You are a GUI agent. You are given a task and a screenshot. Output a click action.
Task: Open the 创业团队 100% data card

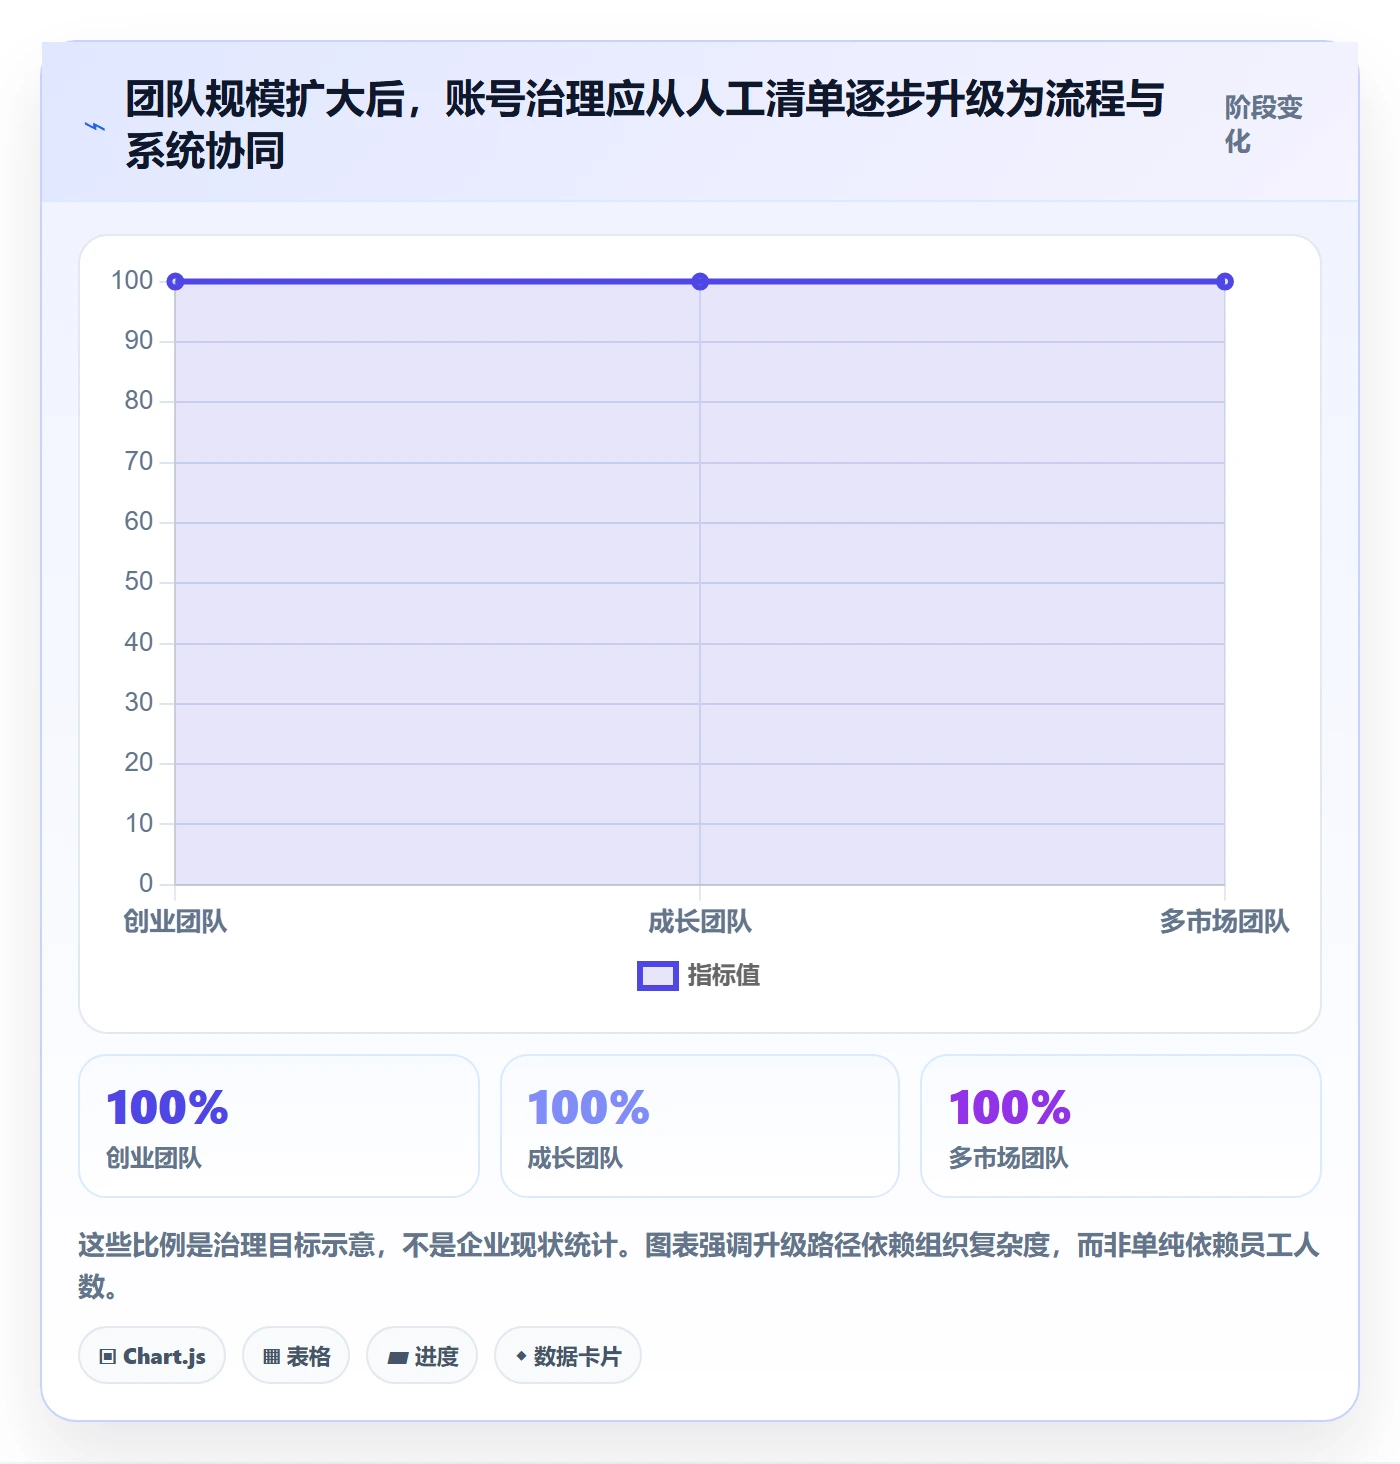pyautogui.click(x=279, y=1126)
